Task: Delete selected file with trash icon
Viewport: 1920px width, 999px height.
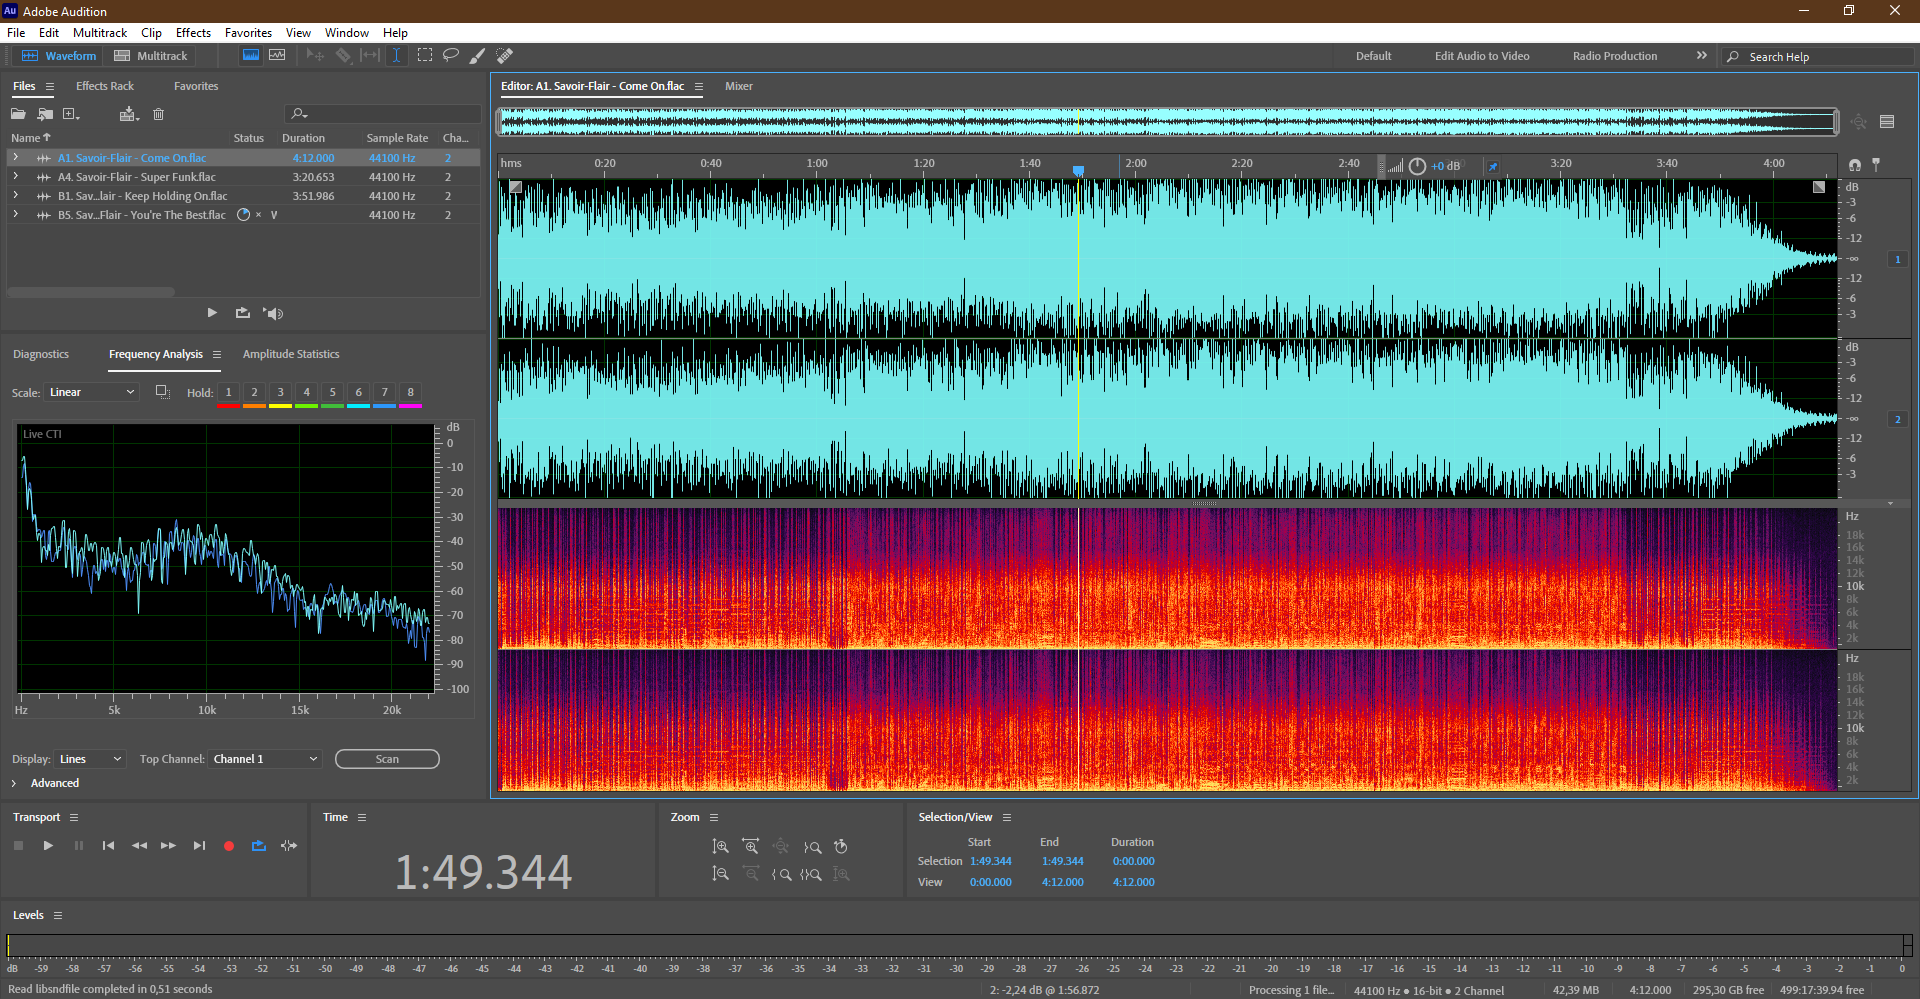Action: click(158, 114)
